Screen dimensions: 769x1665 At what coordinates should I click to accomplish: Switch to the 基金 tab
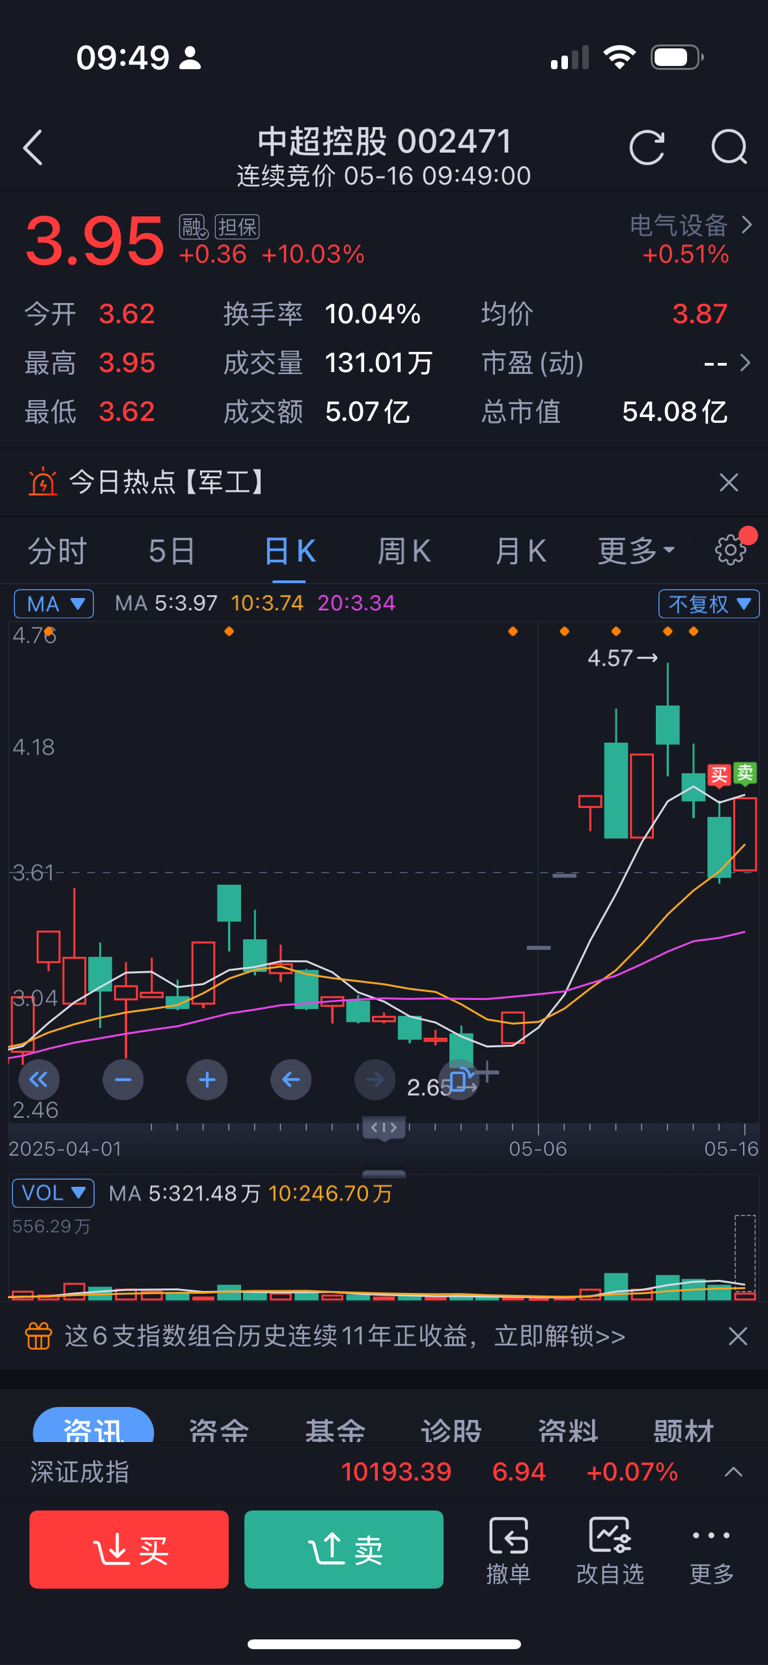335,1430
